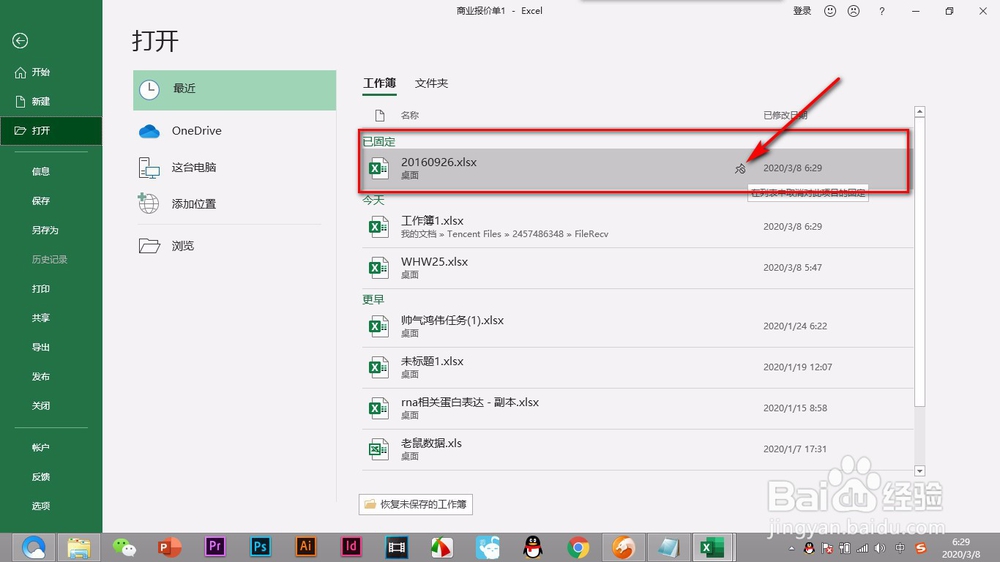The image size is (1000, 562).
Task: Open 帅气鸿伟任务(1).xlsx
Action: 636,326
